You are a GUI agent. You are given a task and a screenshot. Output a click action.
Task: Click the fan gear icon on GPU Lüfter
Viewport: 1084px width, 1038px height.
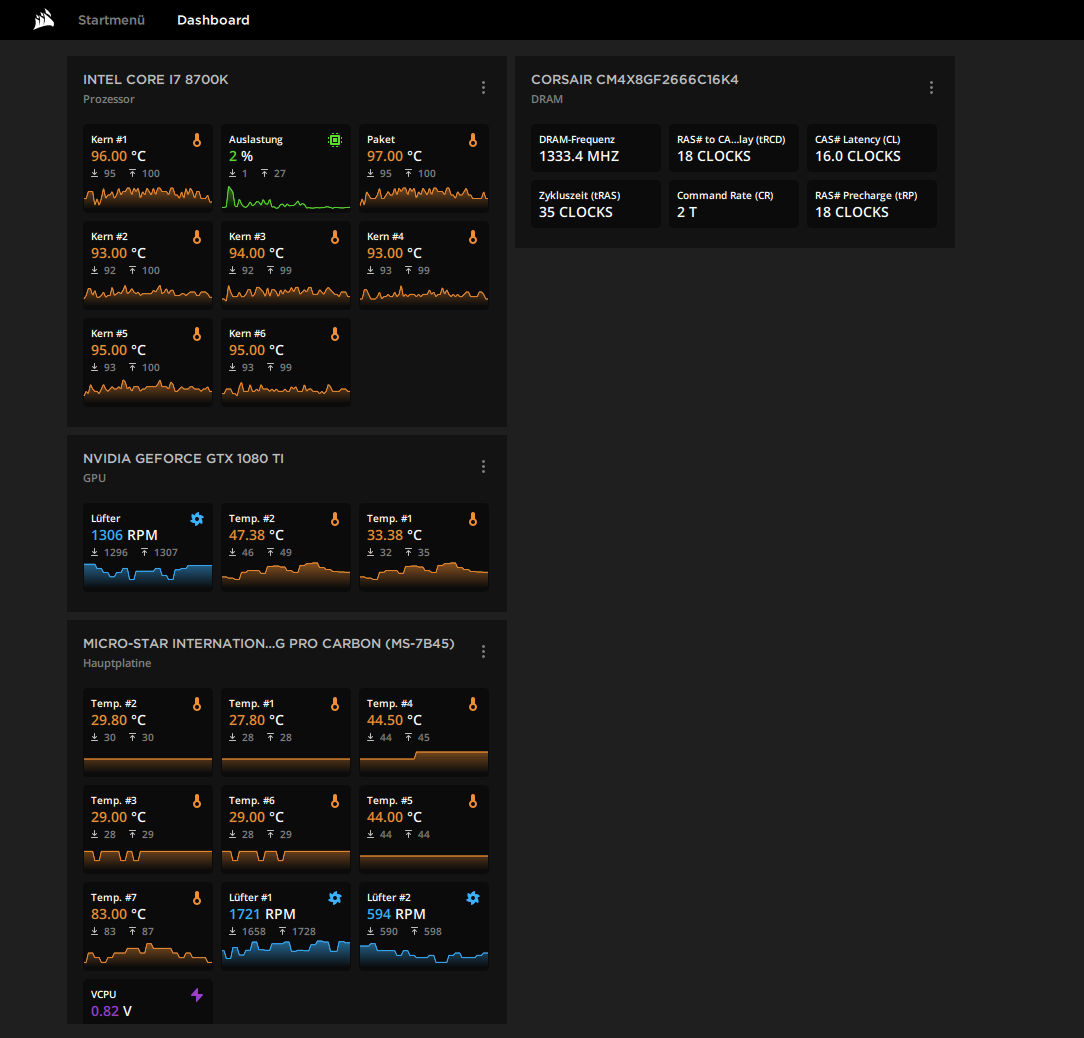pos(197,519)
